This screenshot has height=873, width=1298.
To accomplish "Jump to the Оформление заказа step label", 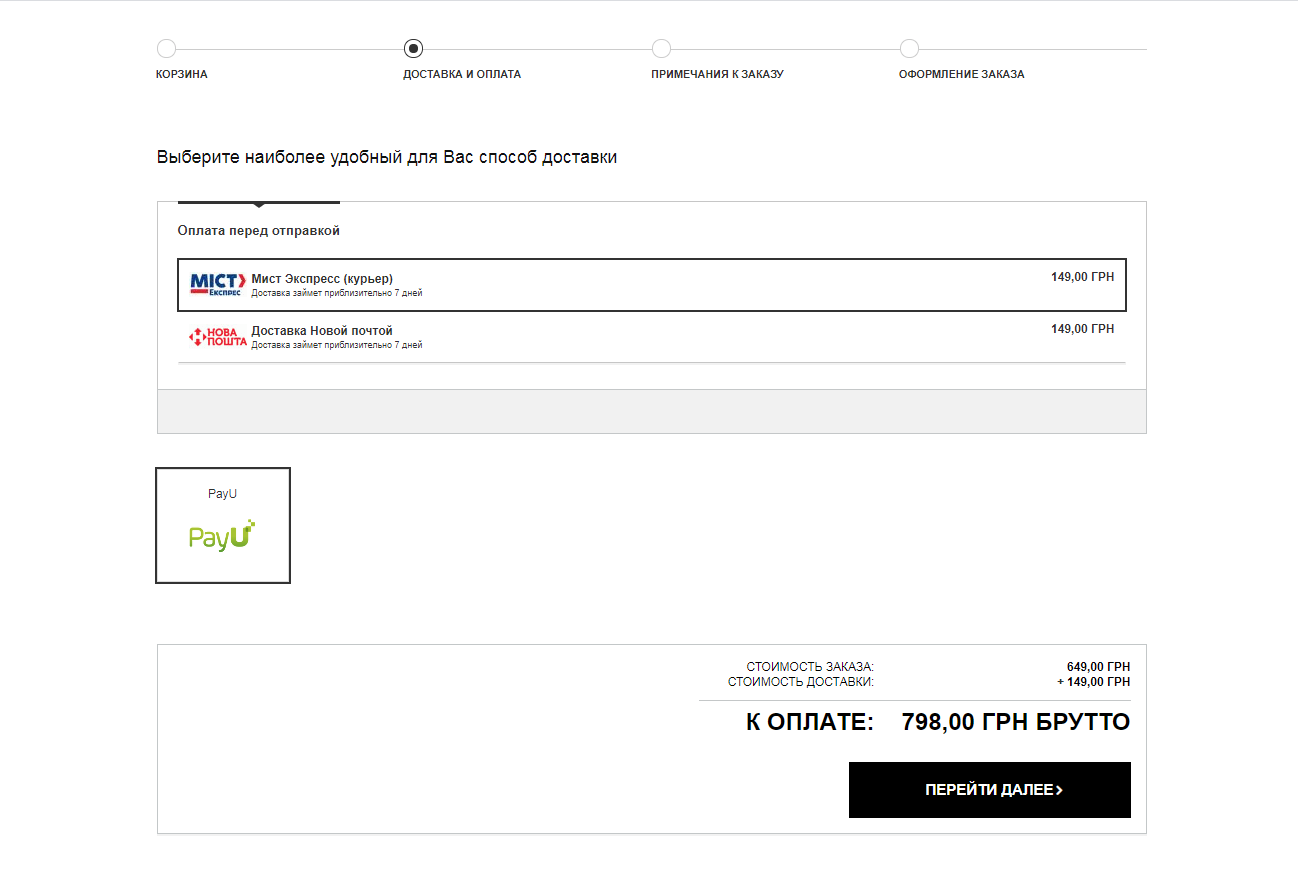I will 961,74.
